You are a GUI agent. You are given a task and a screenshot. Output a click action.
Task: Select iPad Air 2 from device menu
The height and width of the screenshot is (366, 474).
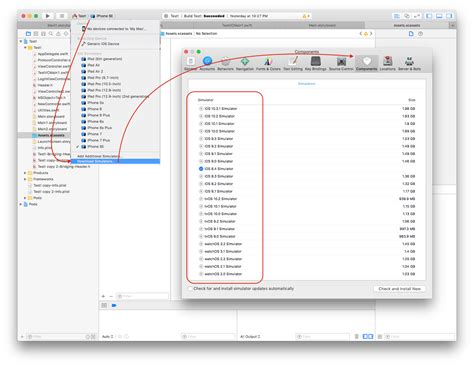[115, 71]
